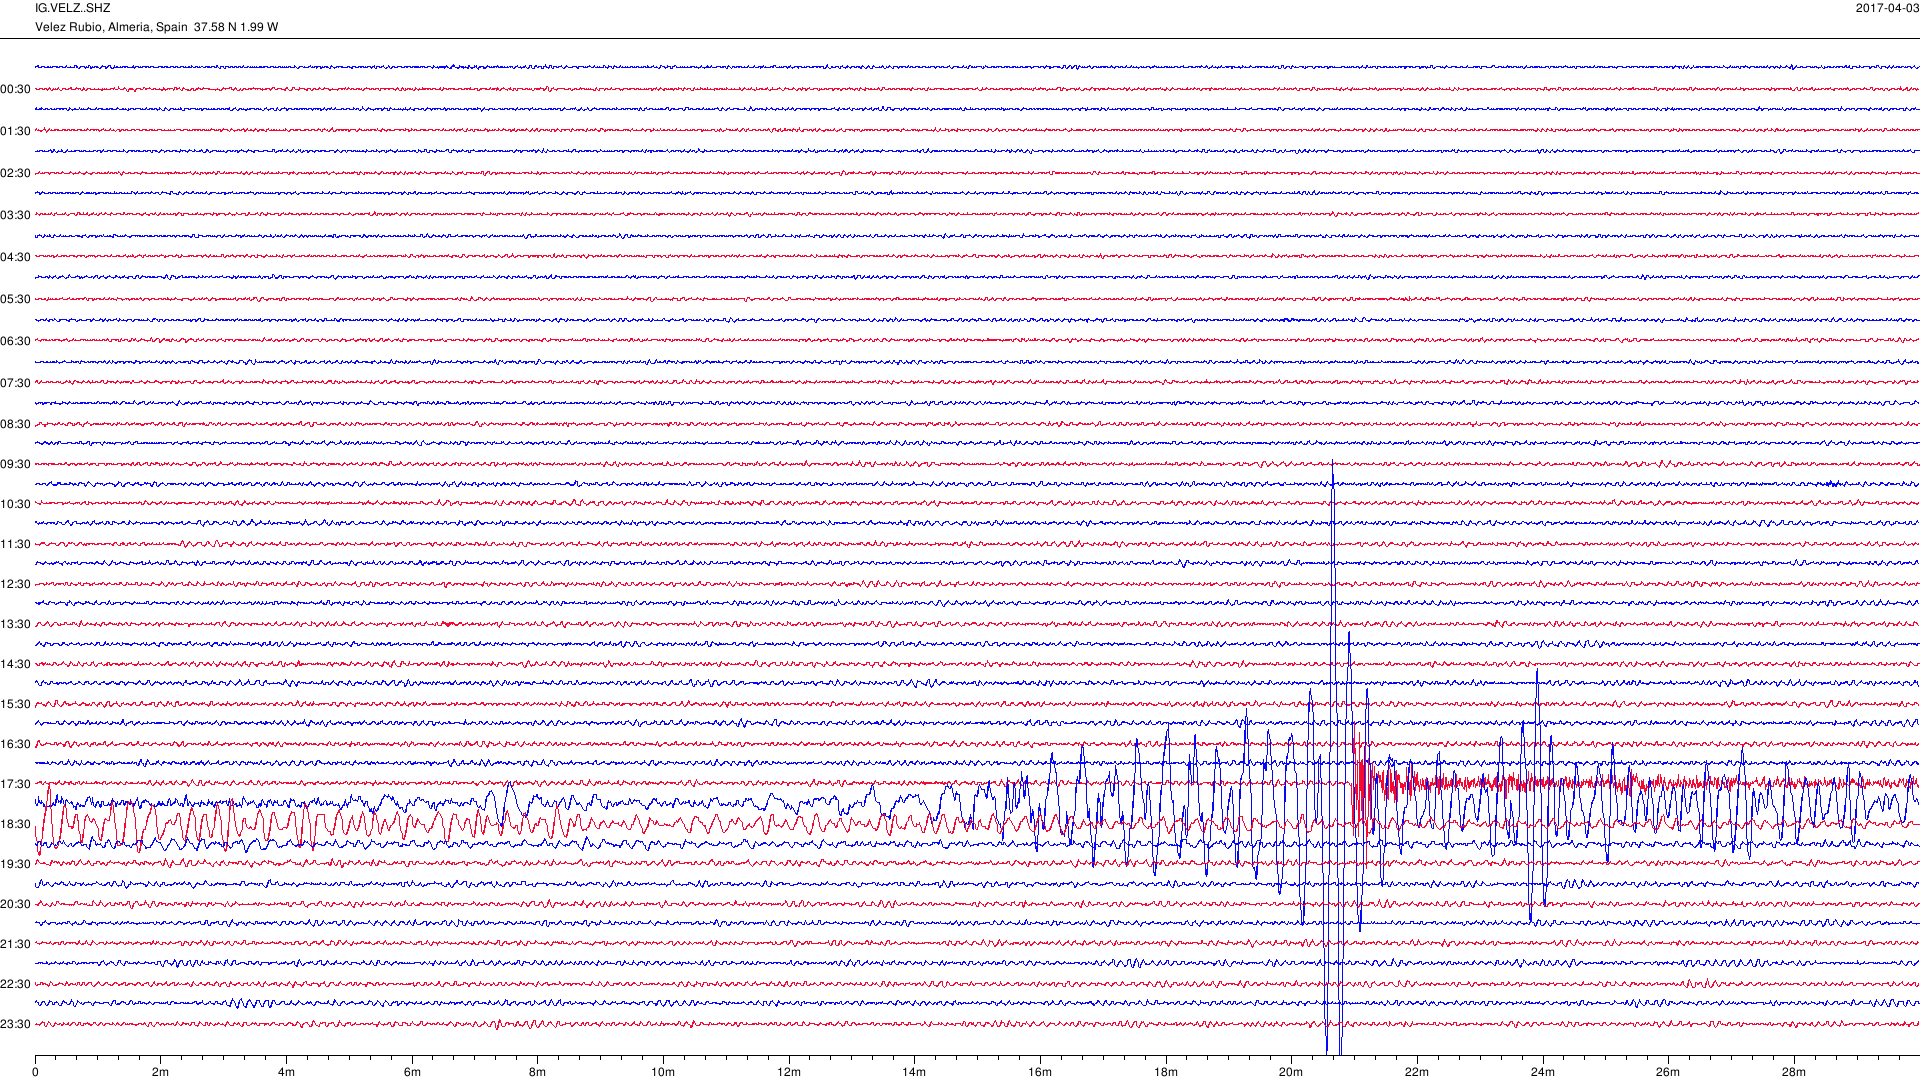This screenshot has height=1080, width=1920.
Task: Click the 02:30 time label
Action: tap(16, 173)
